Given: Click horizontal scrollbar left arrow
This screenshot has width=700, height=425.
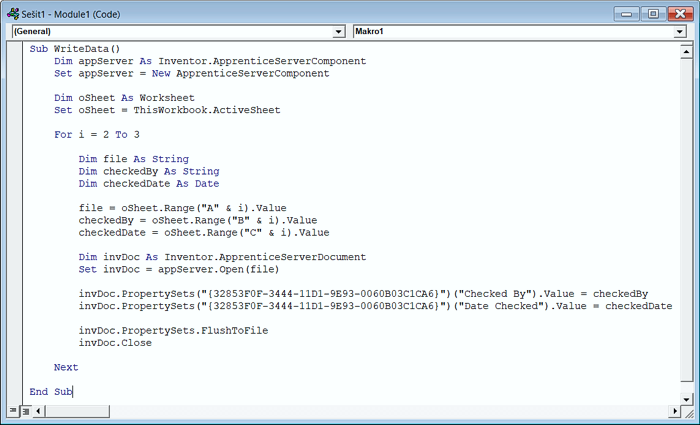Looking at the screenshot, I should point(39,411).
